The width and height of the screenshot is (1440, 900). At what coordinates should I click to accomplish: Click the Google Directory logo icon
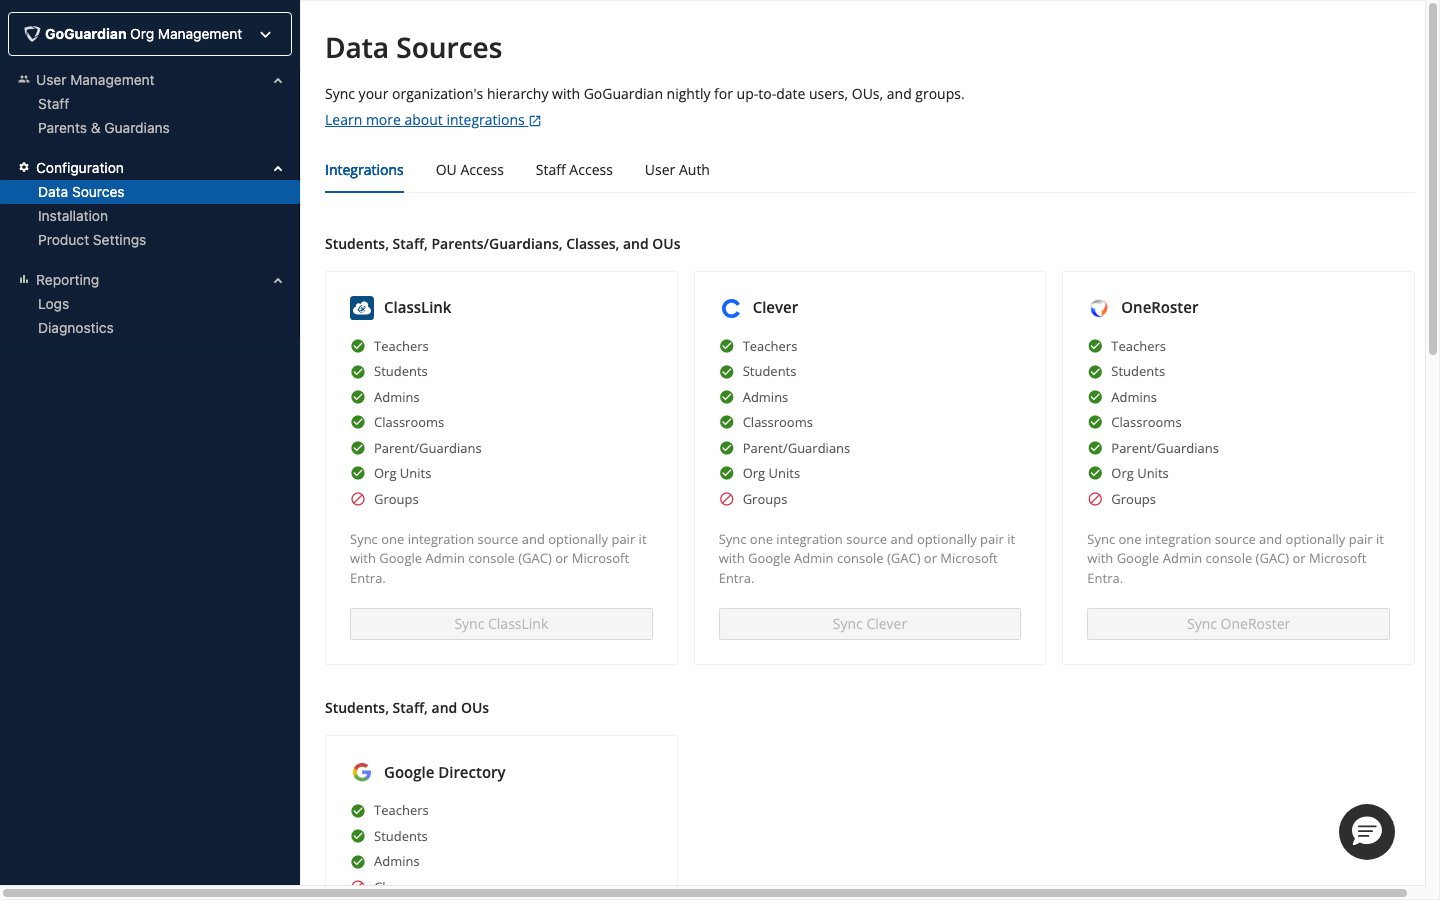(x=362, y=772)
